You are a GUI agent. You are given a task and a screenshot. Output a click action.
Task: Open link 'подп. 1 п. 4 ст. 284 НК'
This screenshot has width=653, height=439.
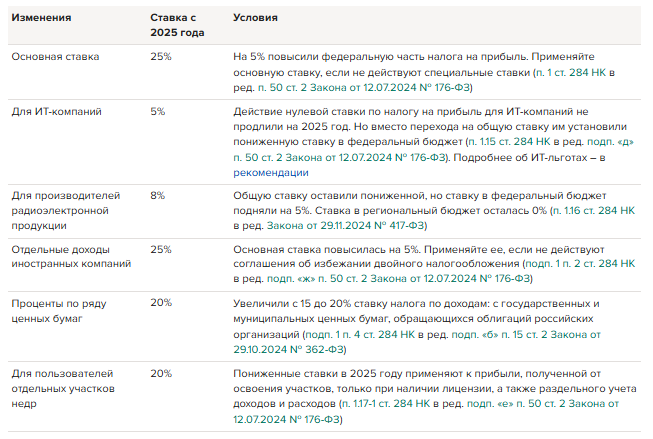pyautogui.click(x=360, y=334)
